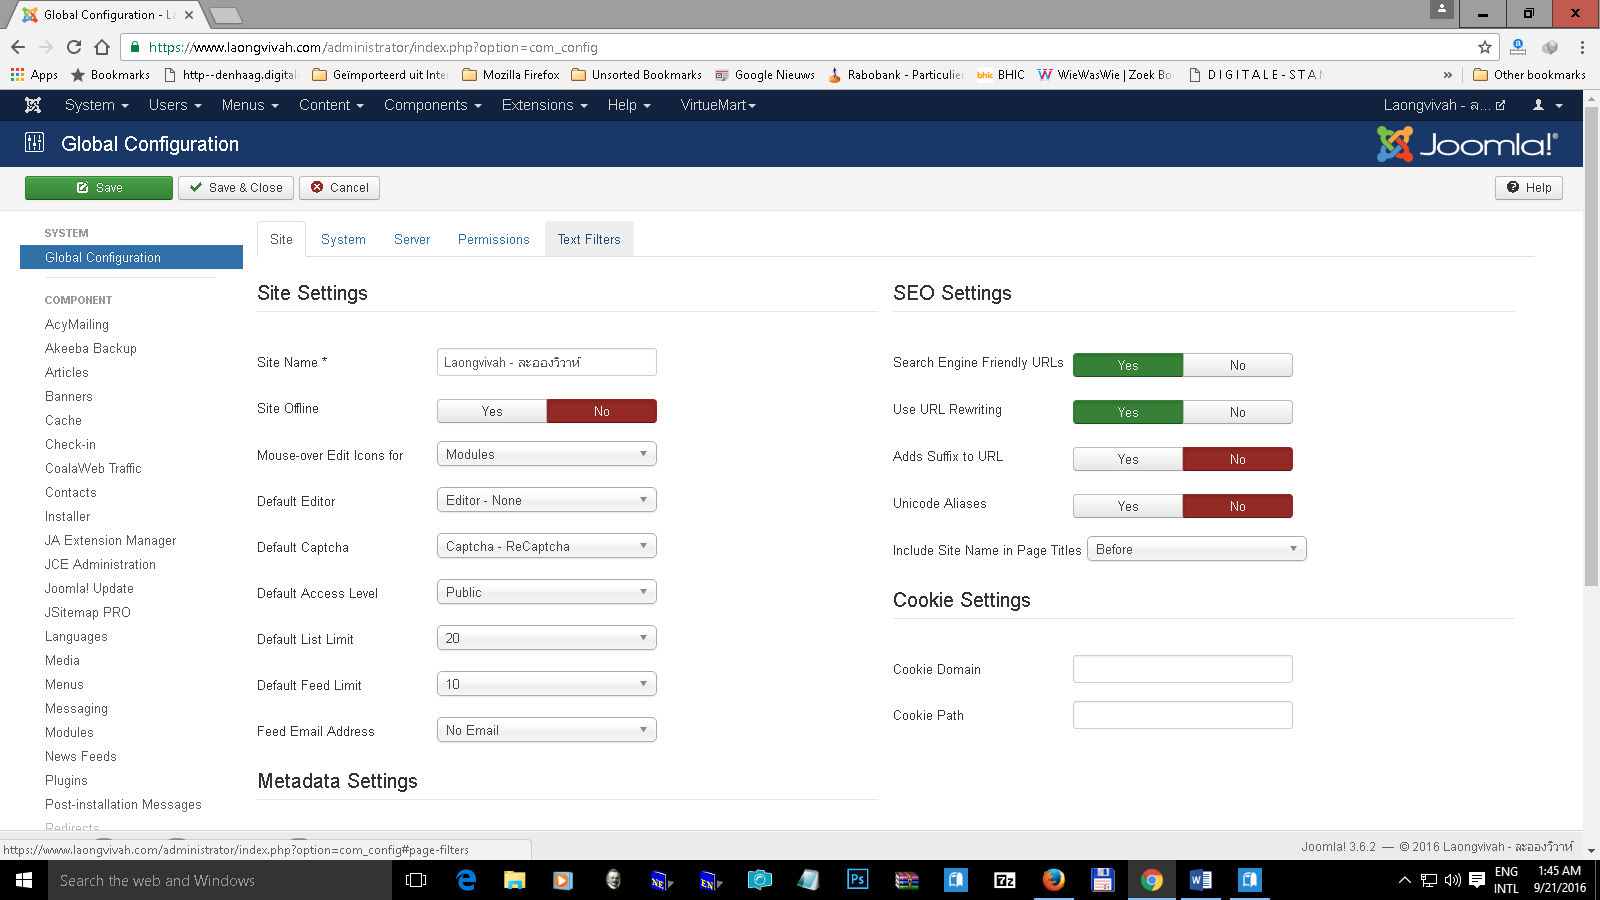Open the Extensions menu
The image size is (1600, 900).
click(544, 105)
